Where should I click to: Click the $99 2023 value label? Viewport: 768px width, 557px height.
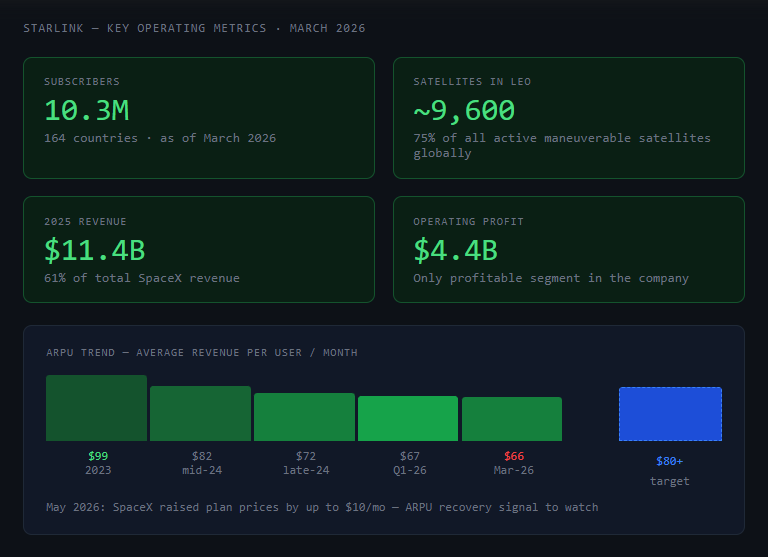click(x=98, y=456)
